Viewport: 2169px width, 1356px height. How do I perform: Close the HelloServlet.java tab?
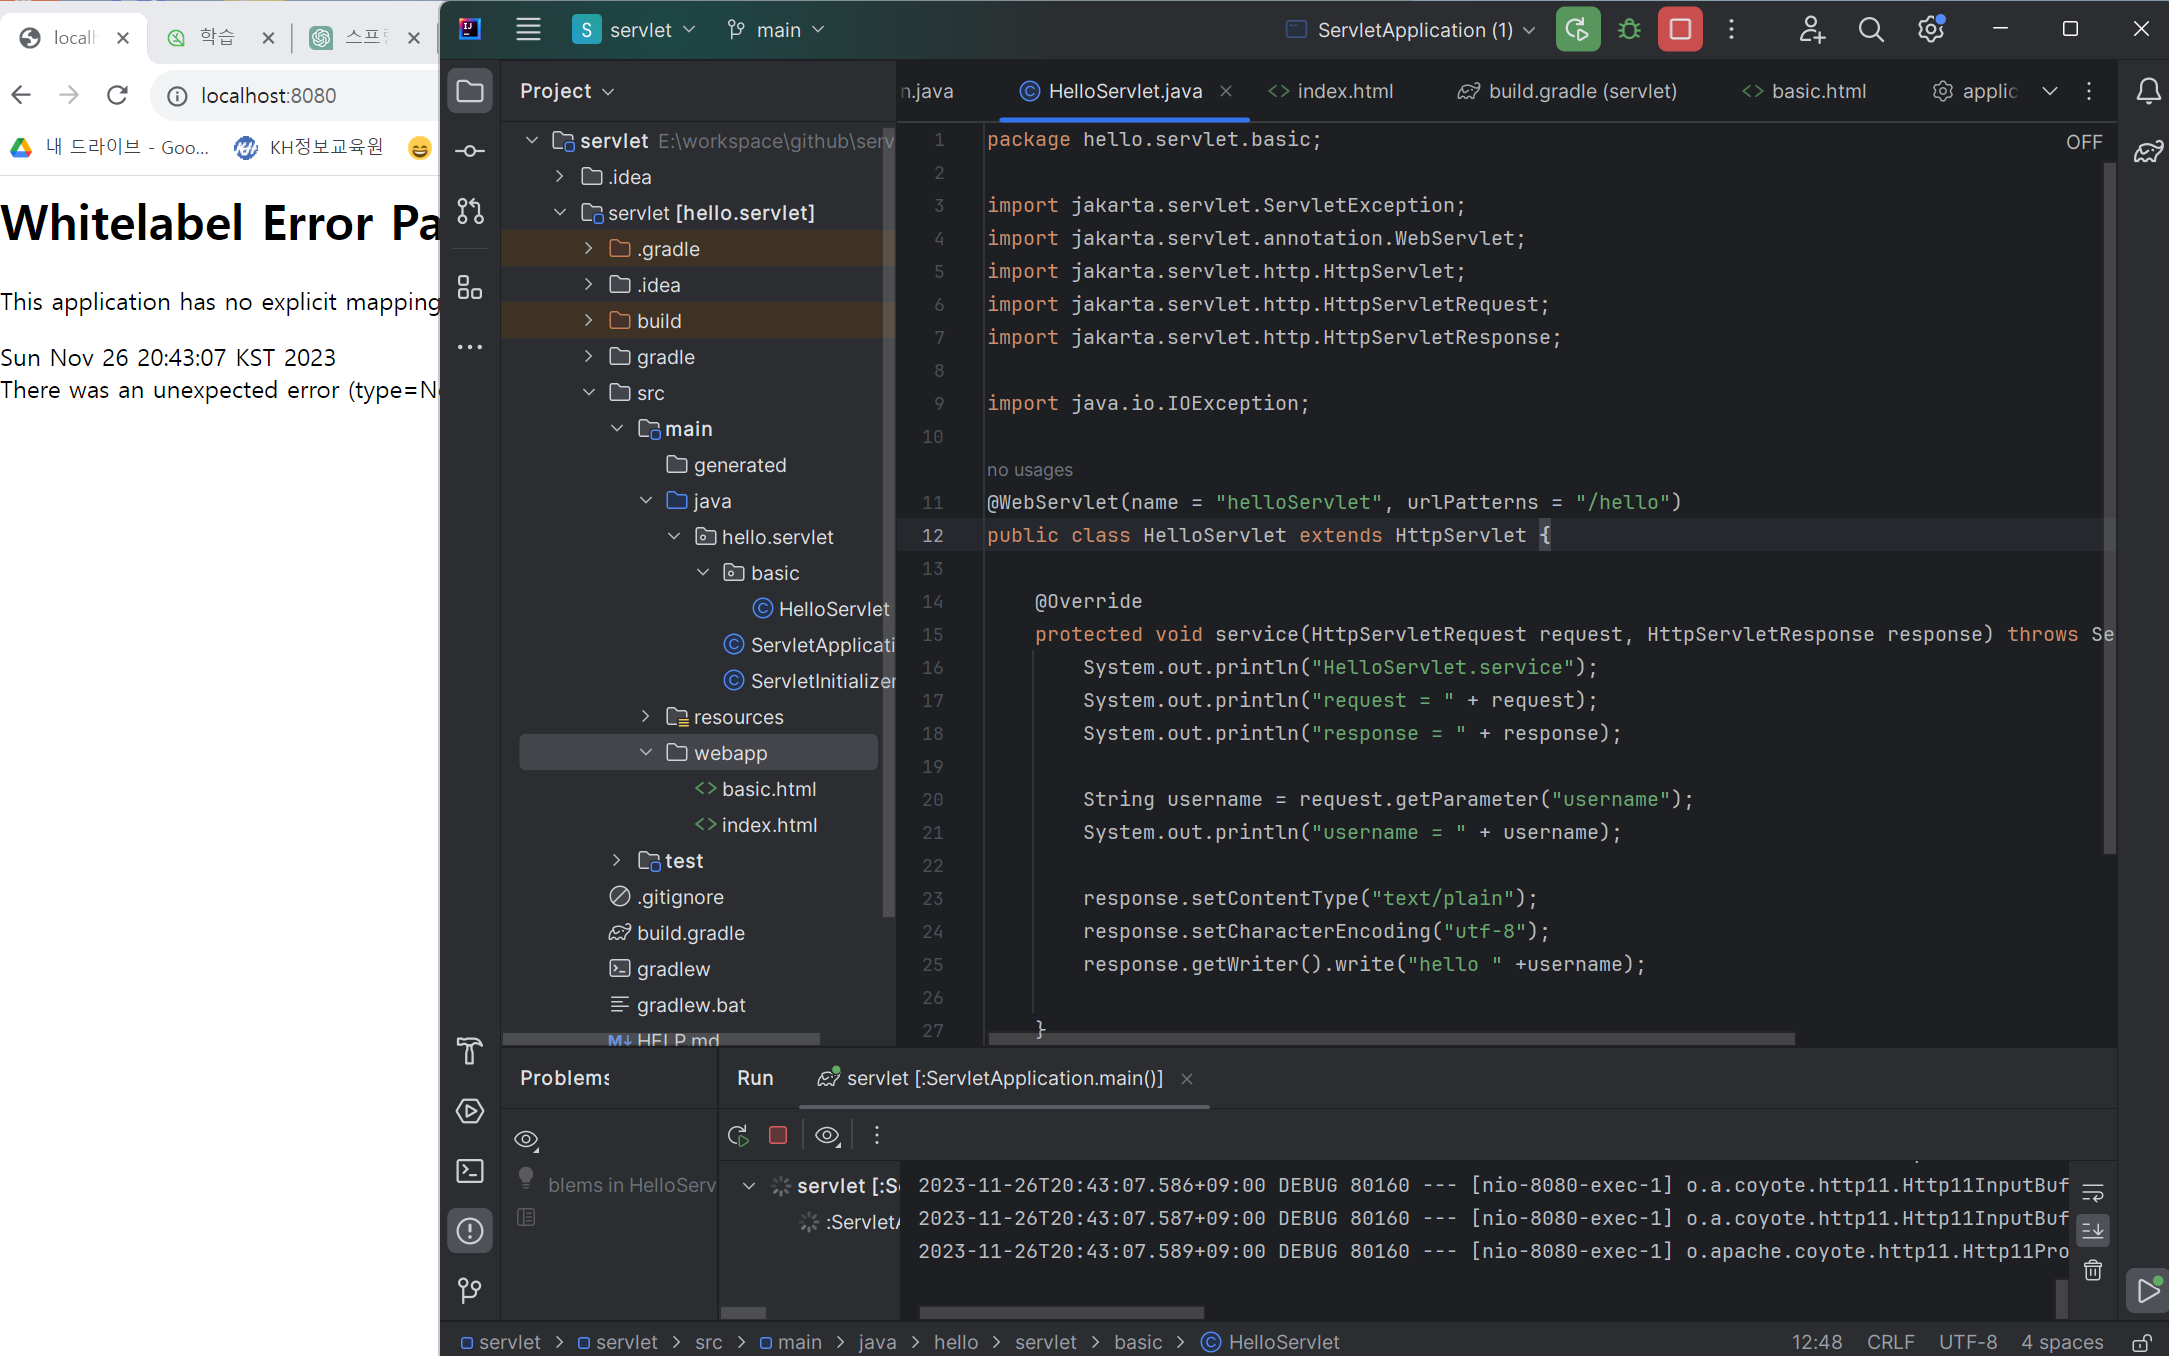1226,91
